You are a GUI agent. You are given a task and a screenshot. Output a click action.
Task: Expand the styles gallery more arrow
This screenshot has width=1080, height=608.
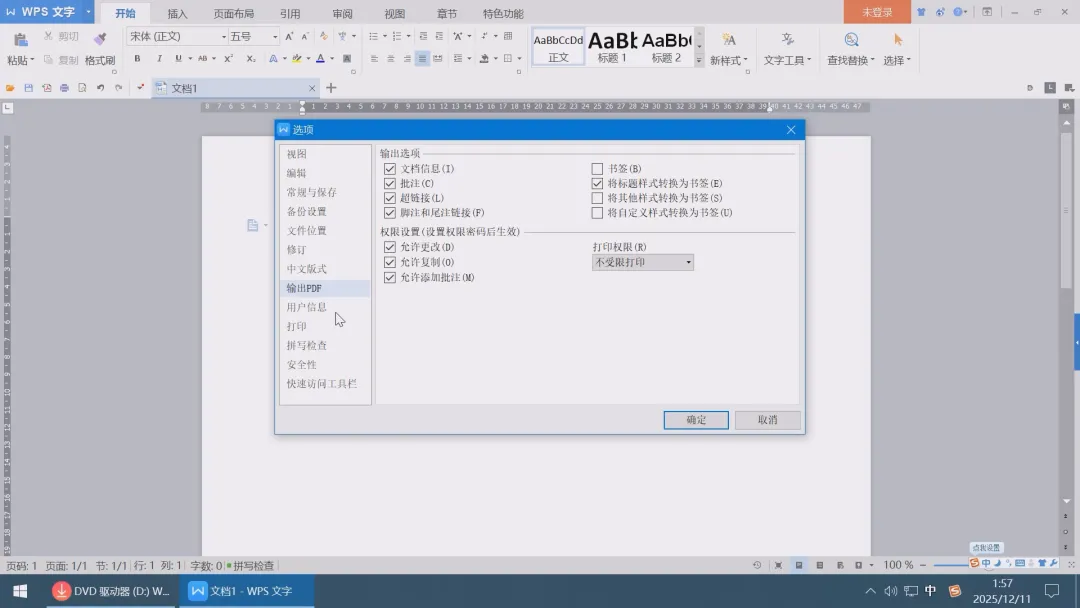tap(699, 61)
